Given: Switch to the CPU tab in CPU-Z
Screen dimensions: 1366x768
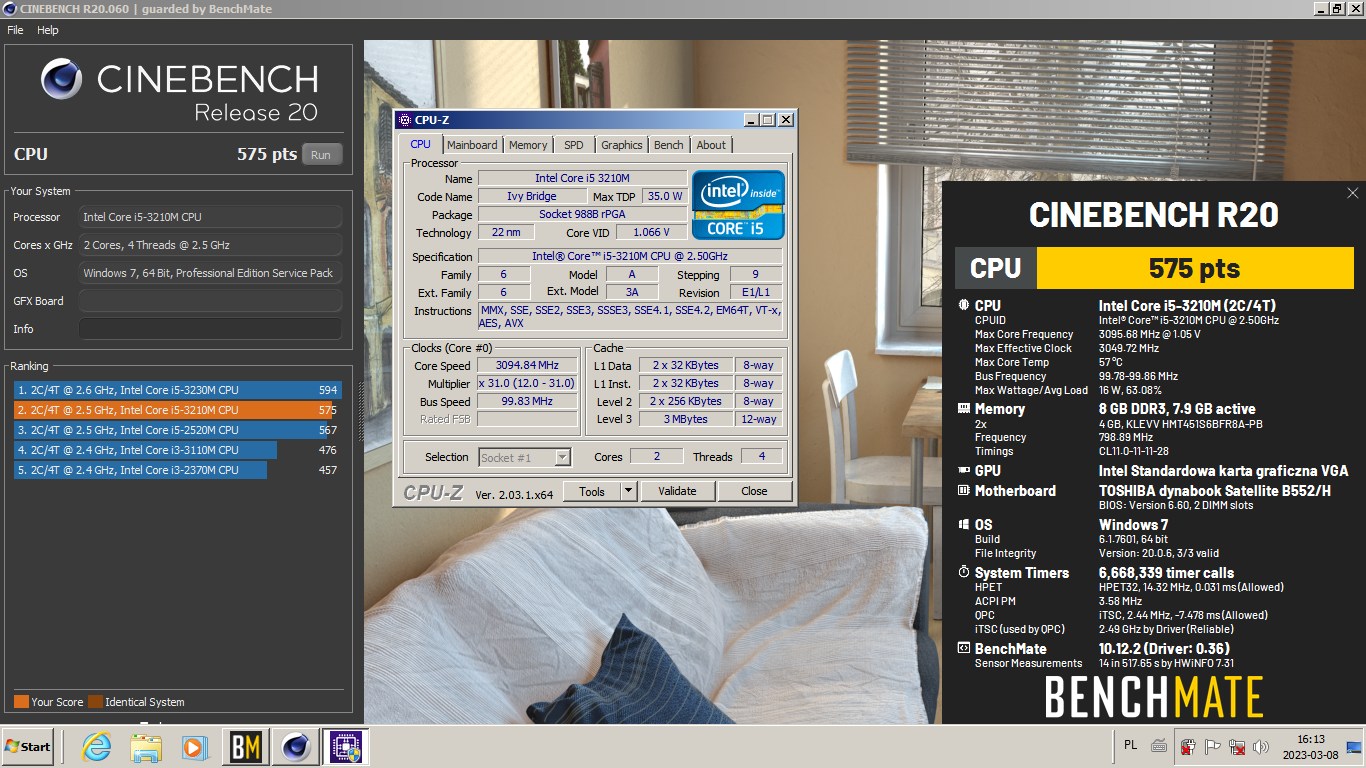Looking at the screenshot, I should tap(420, 144).
